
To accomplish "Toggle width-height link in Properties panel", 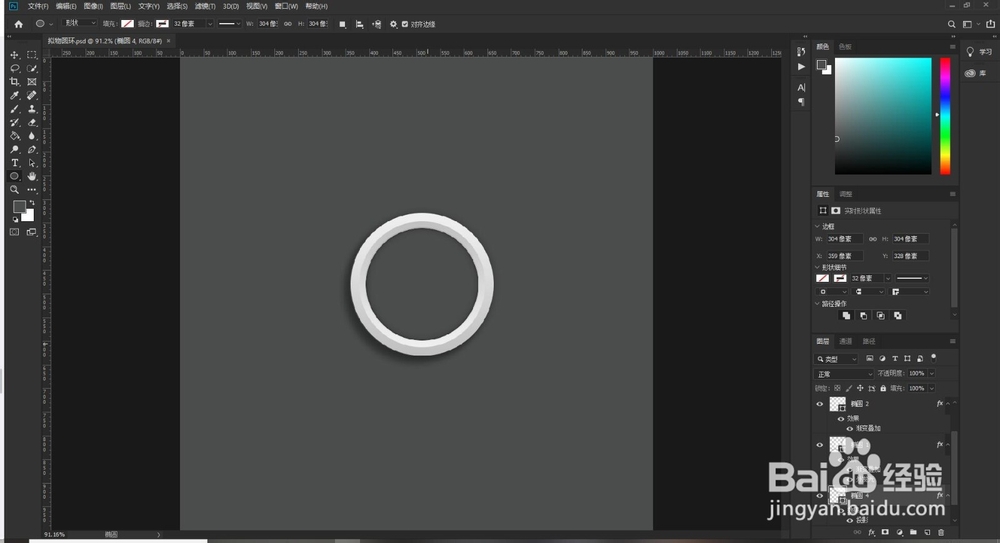I will point(872,239).
